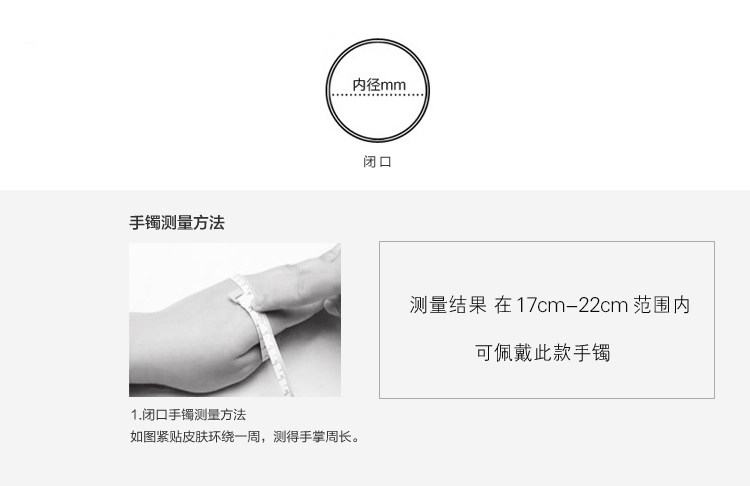Click the 内径mm label inside circle
Viewport: 750px width, 486px height.
(379, 85)
